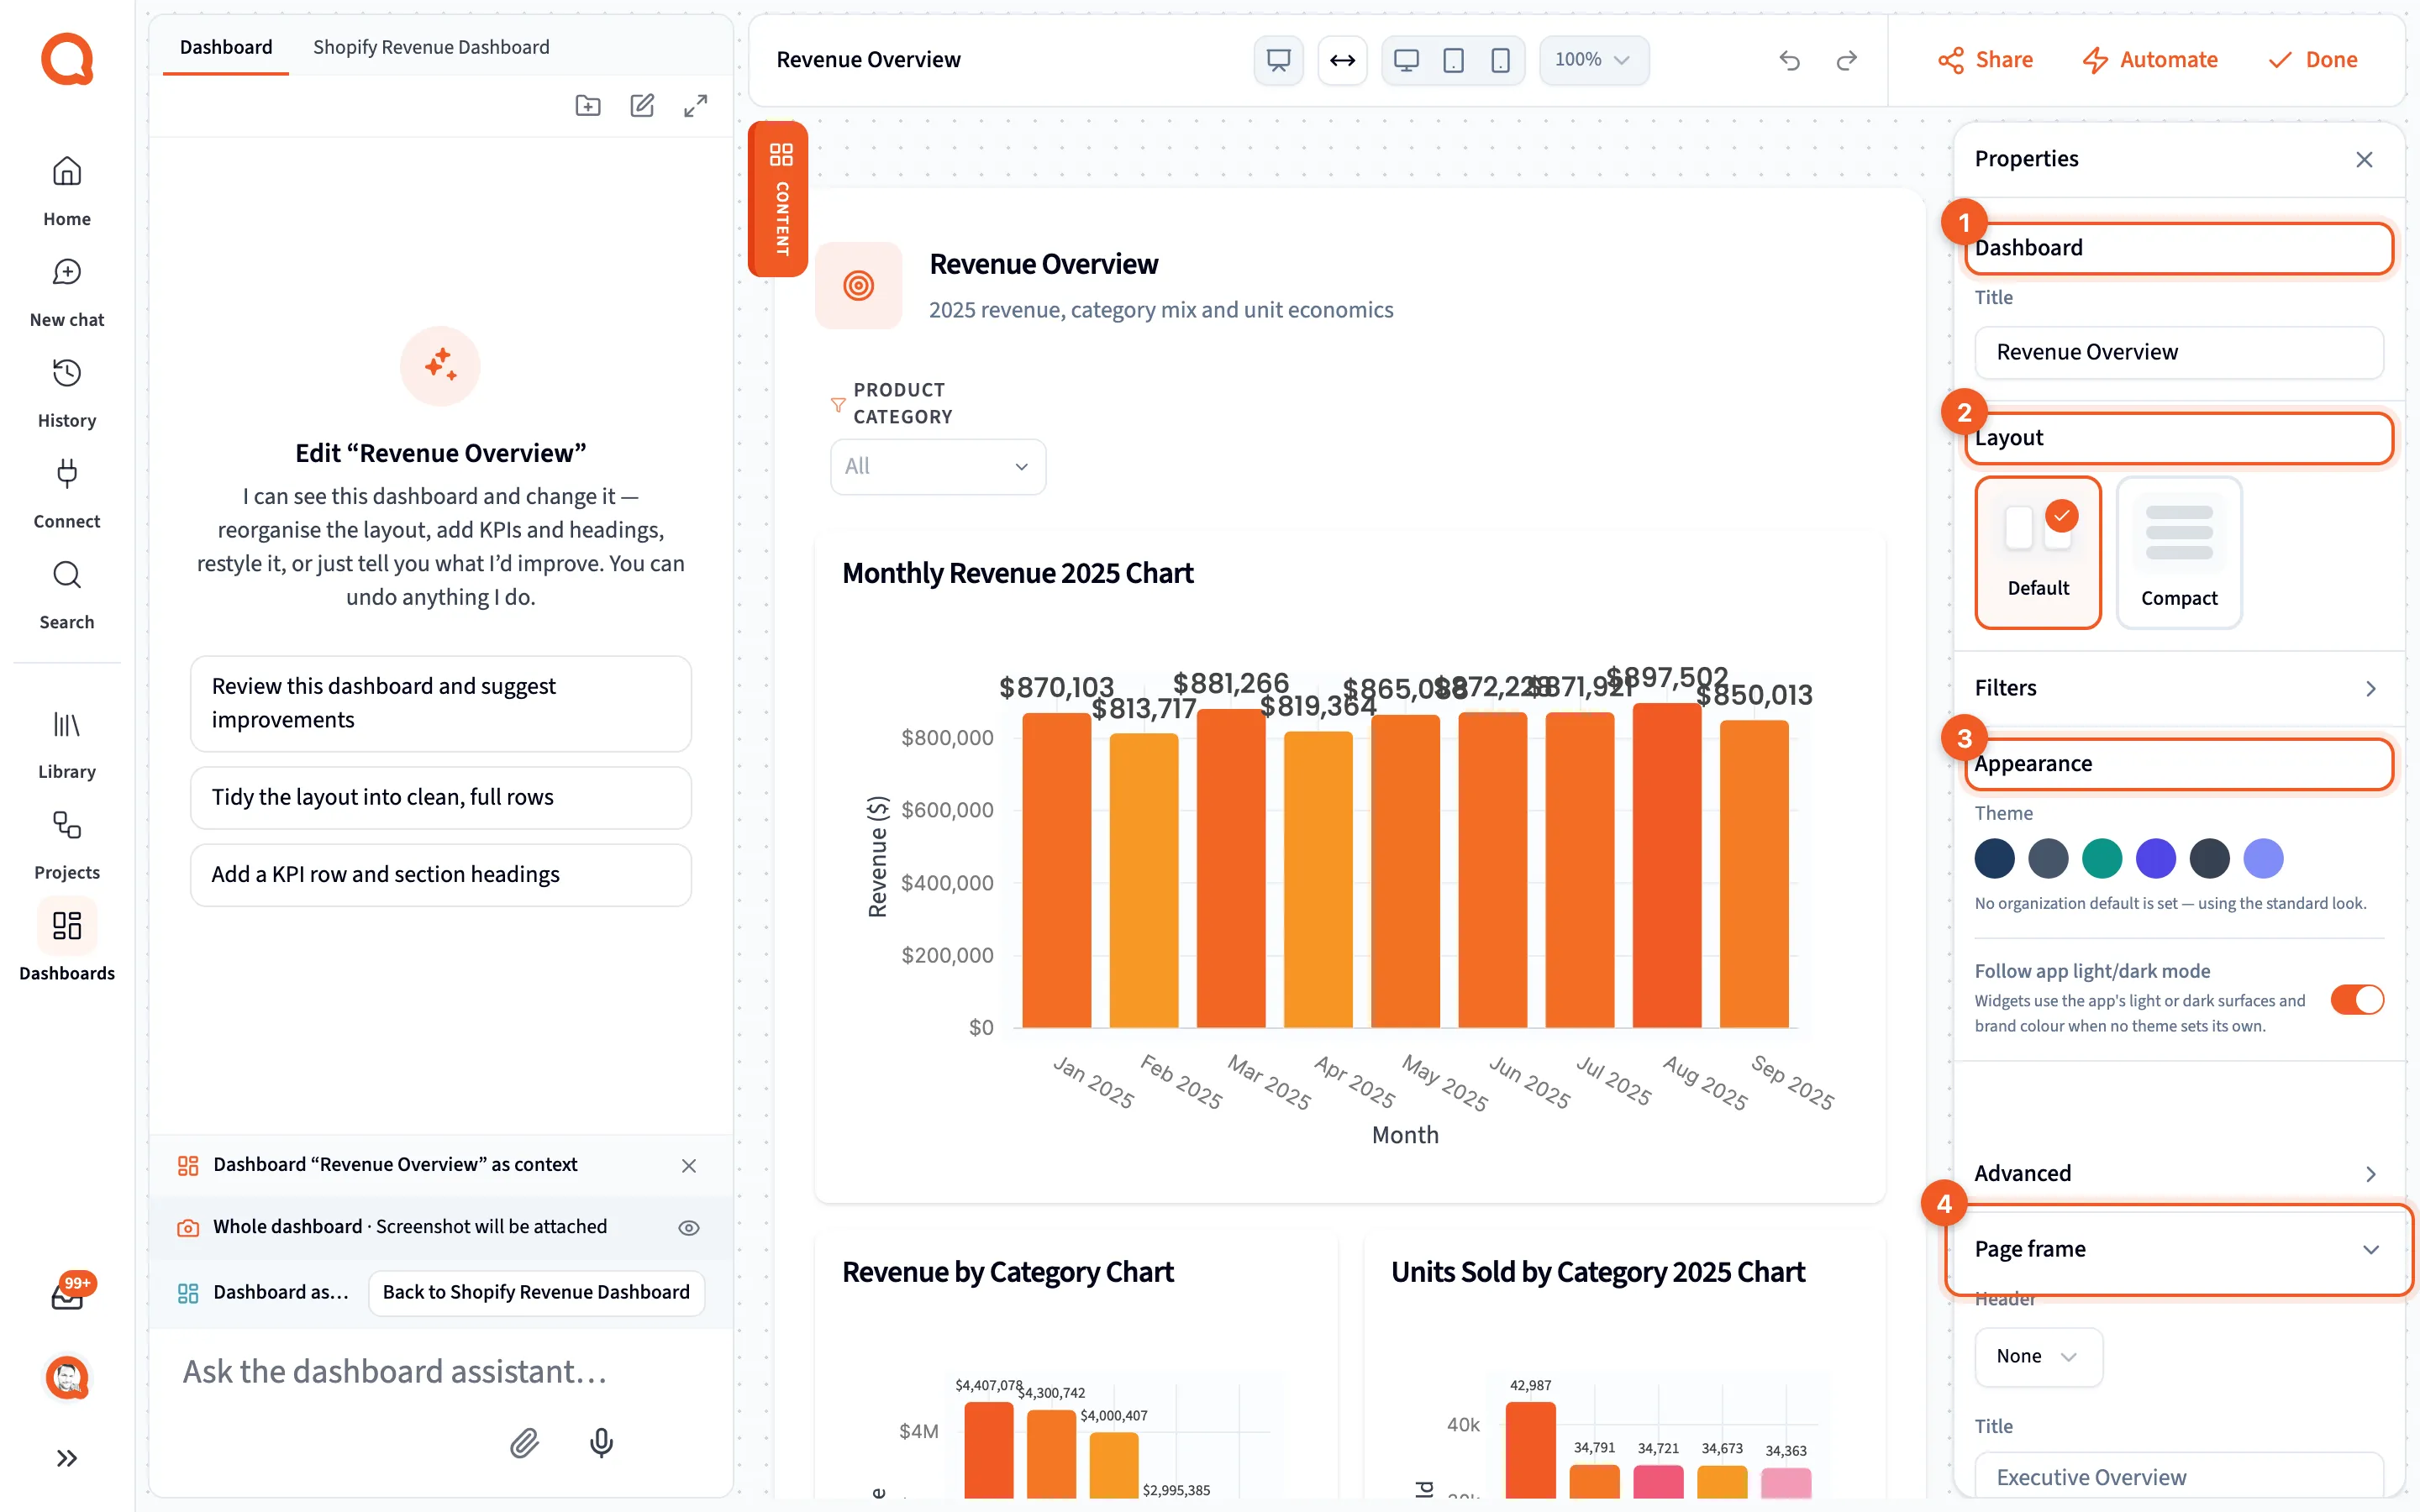Undo the last dashboard change
The image size is (2420, 1512).
tap(1790, 60)
